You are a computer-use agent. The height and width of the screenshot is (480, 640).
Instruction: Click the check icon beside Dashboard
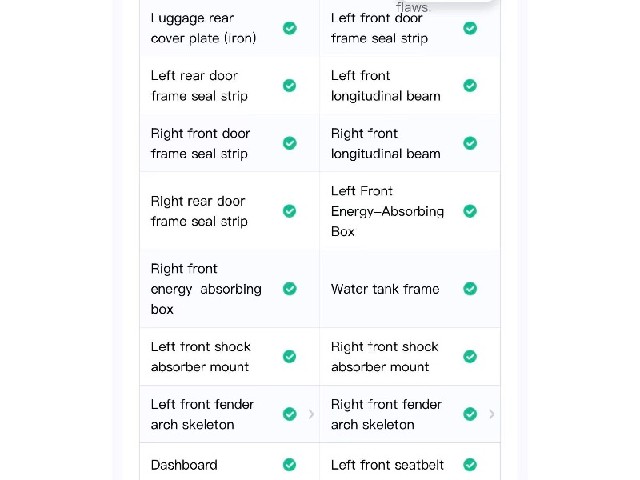point(289,464)
